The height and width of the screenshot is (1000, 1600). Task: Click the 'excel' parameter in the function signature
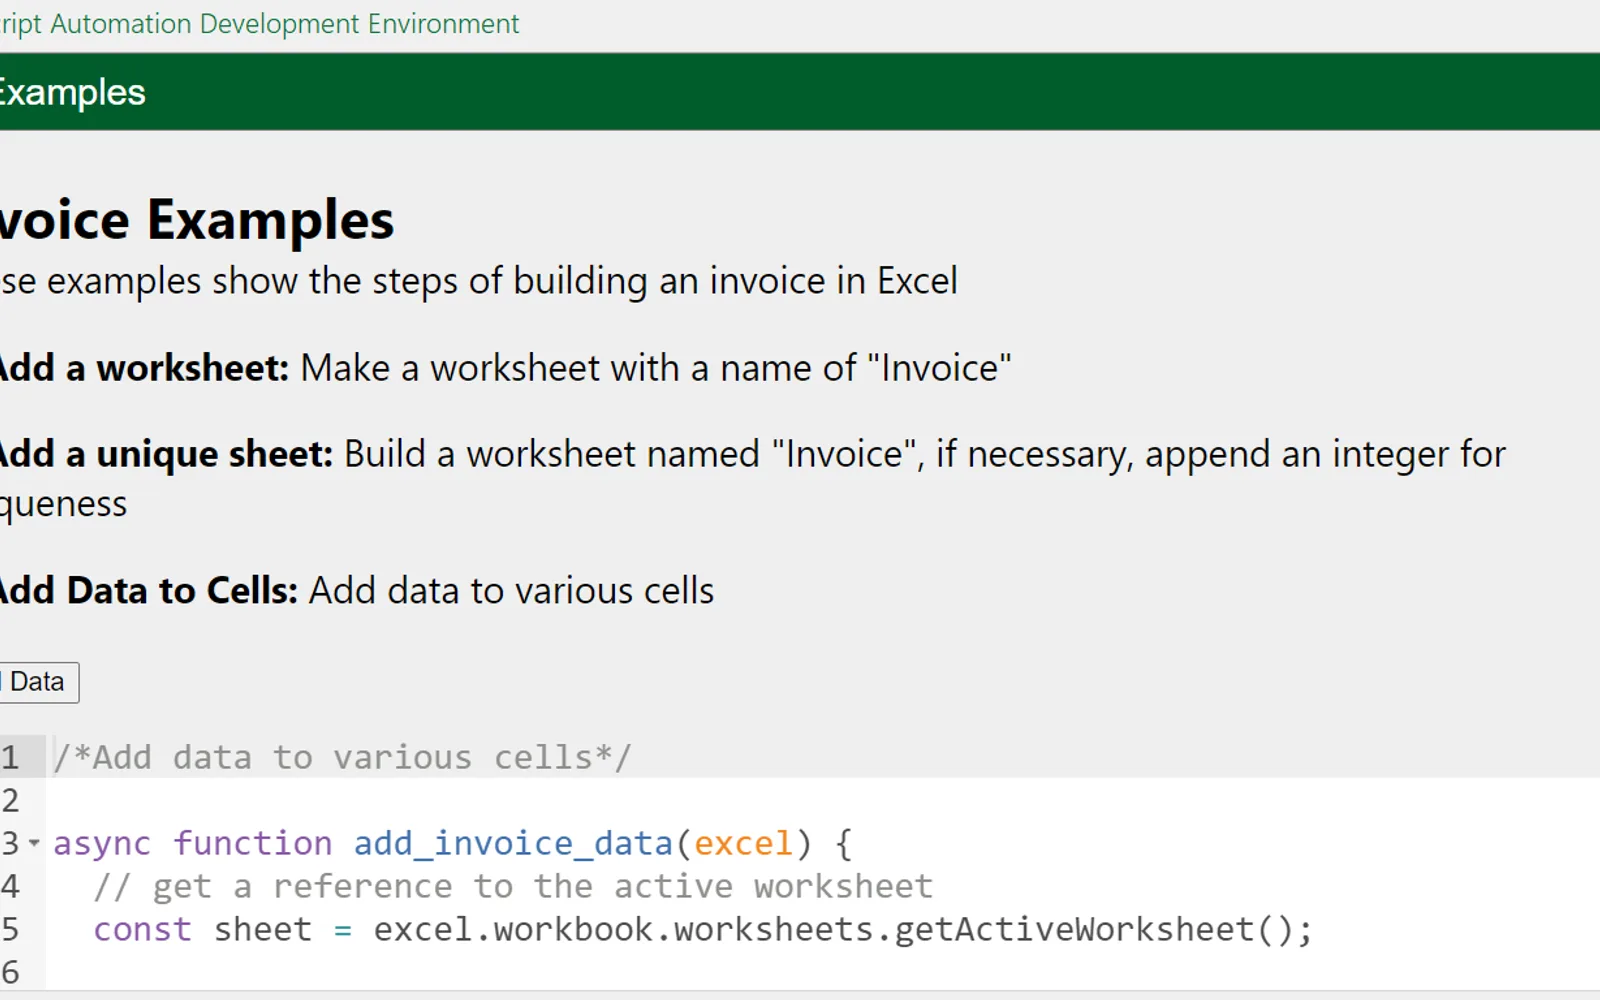pyautogui.click(x=743, y=843)
